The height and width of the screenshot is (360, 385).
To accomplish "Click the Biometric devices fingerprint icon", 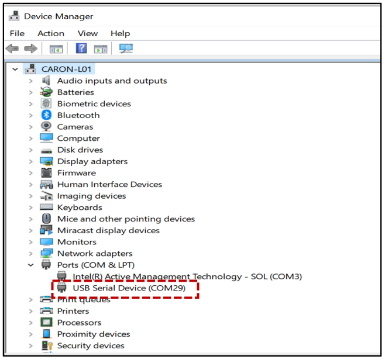I will point(46,104).
